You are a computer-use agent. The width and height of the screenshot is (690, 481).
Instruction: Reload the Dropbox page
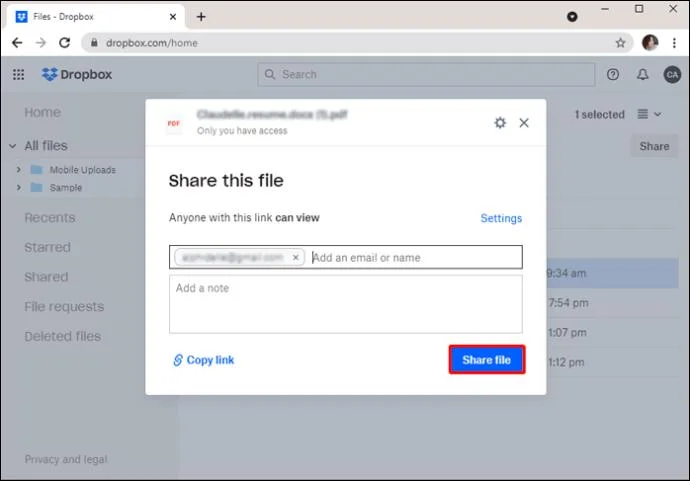coord(65,43)
